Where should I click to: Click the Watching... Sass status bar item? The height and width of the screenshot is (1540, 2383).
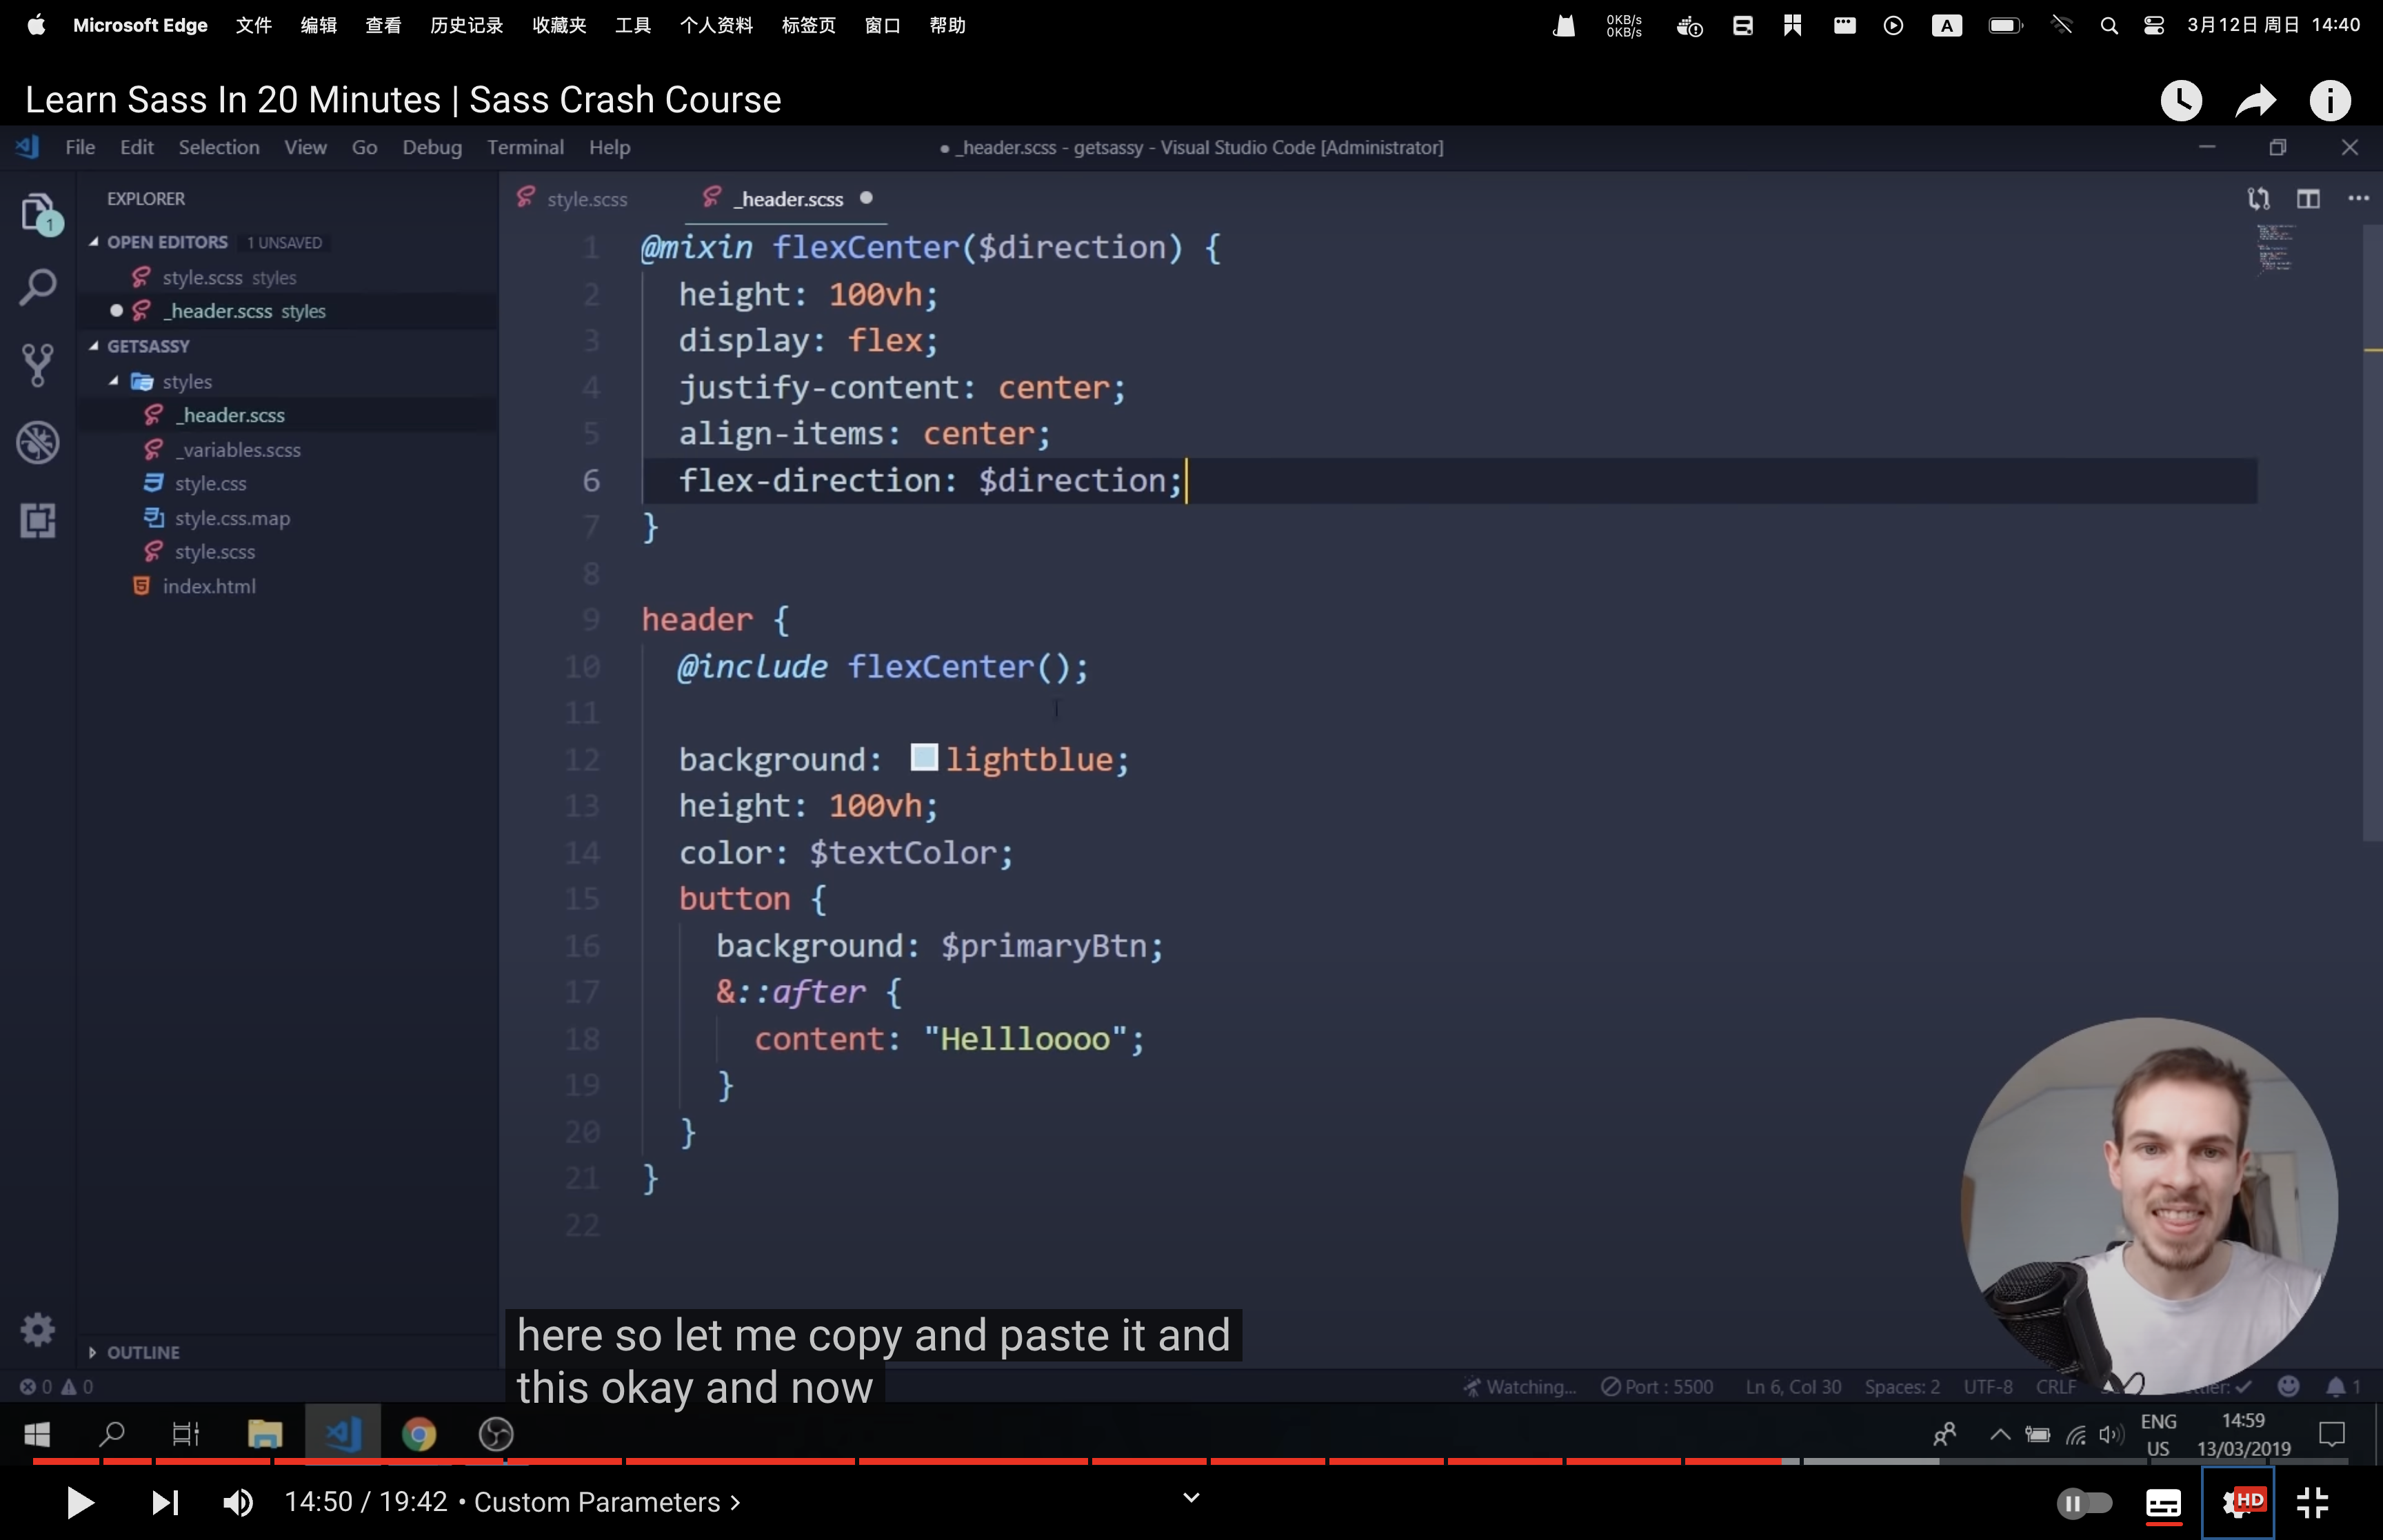pyautogui.click(x=1519, y=1387)
